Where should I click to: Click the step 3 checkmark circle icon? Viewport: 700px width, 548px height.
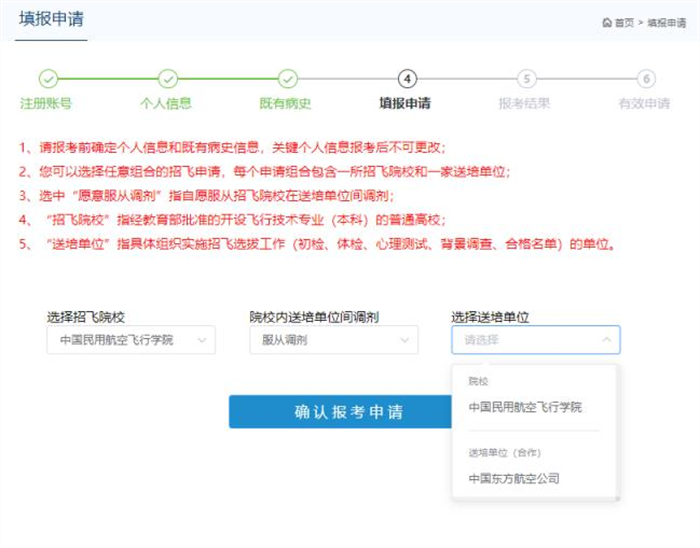coord(288,79)
